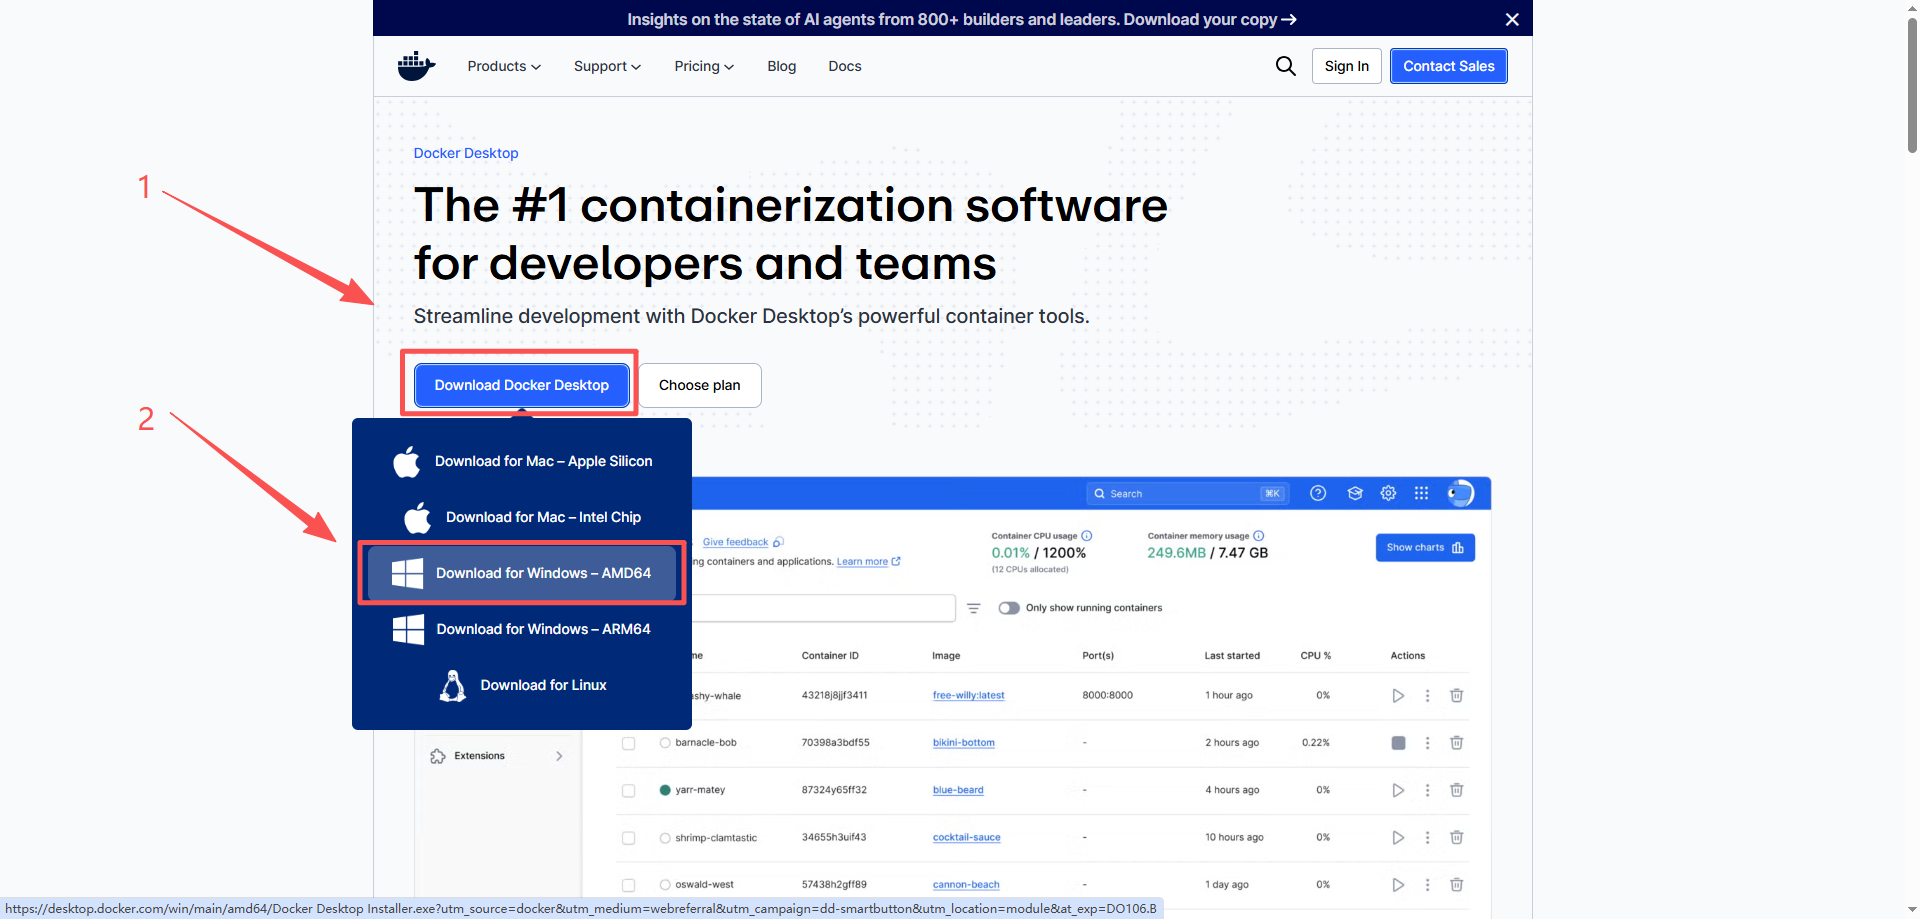Click the Last started column header
Viewport: 1920px width, 919px height.
tap(1232, 656)
